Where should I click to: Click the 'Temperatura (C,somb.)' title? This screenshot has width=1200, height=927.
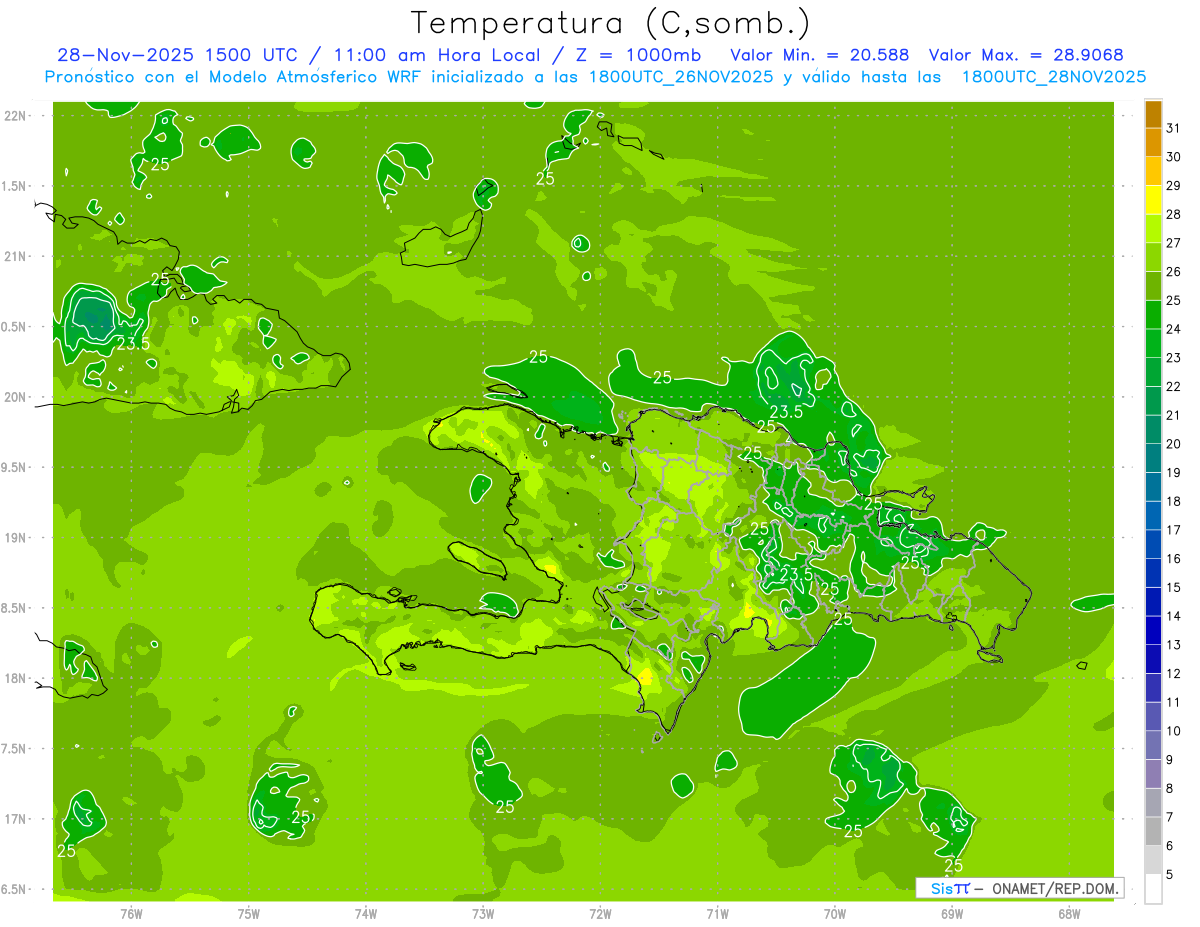[x=611, y=22]
